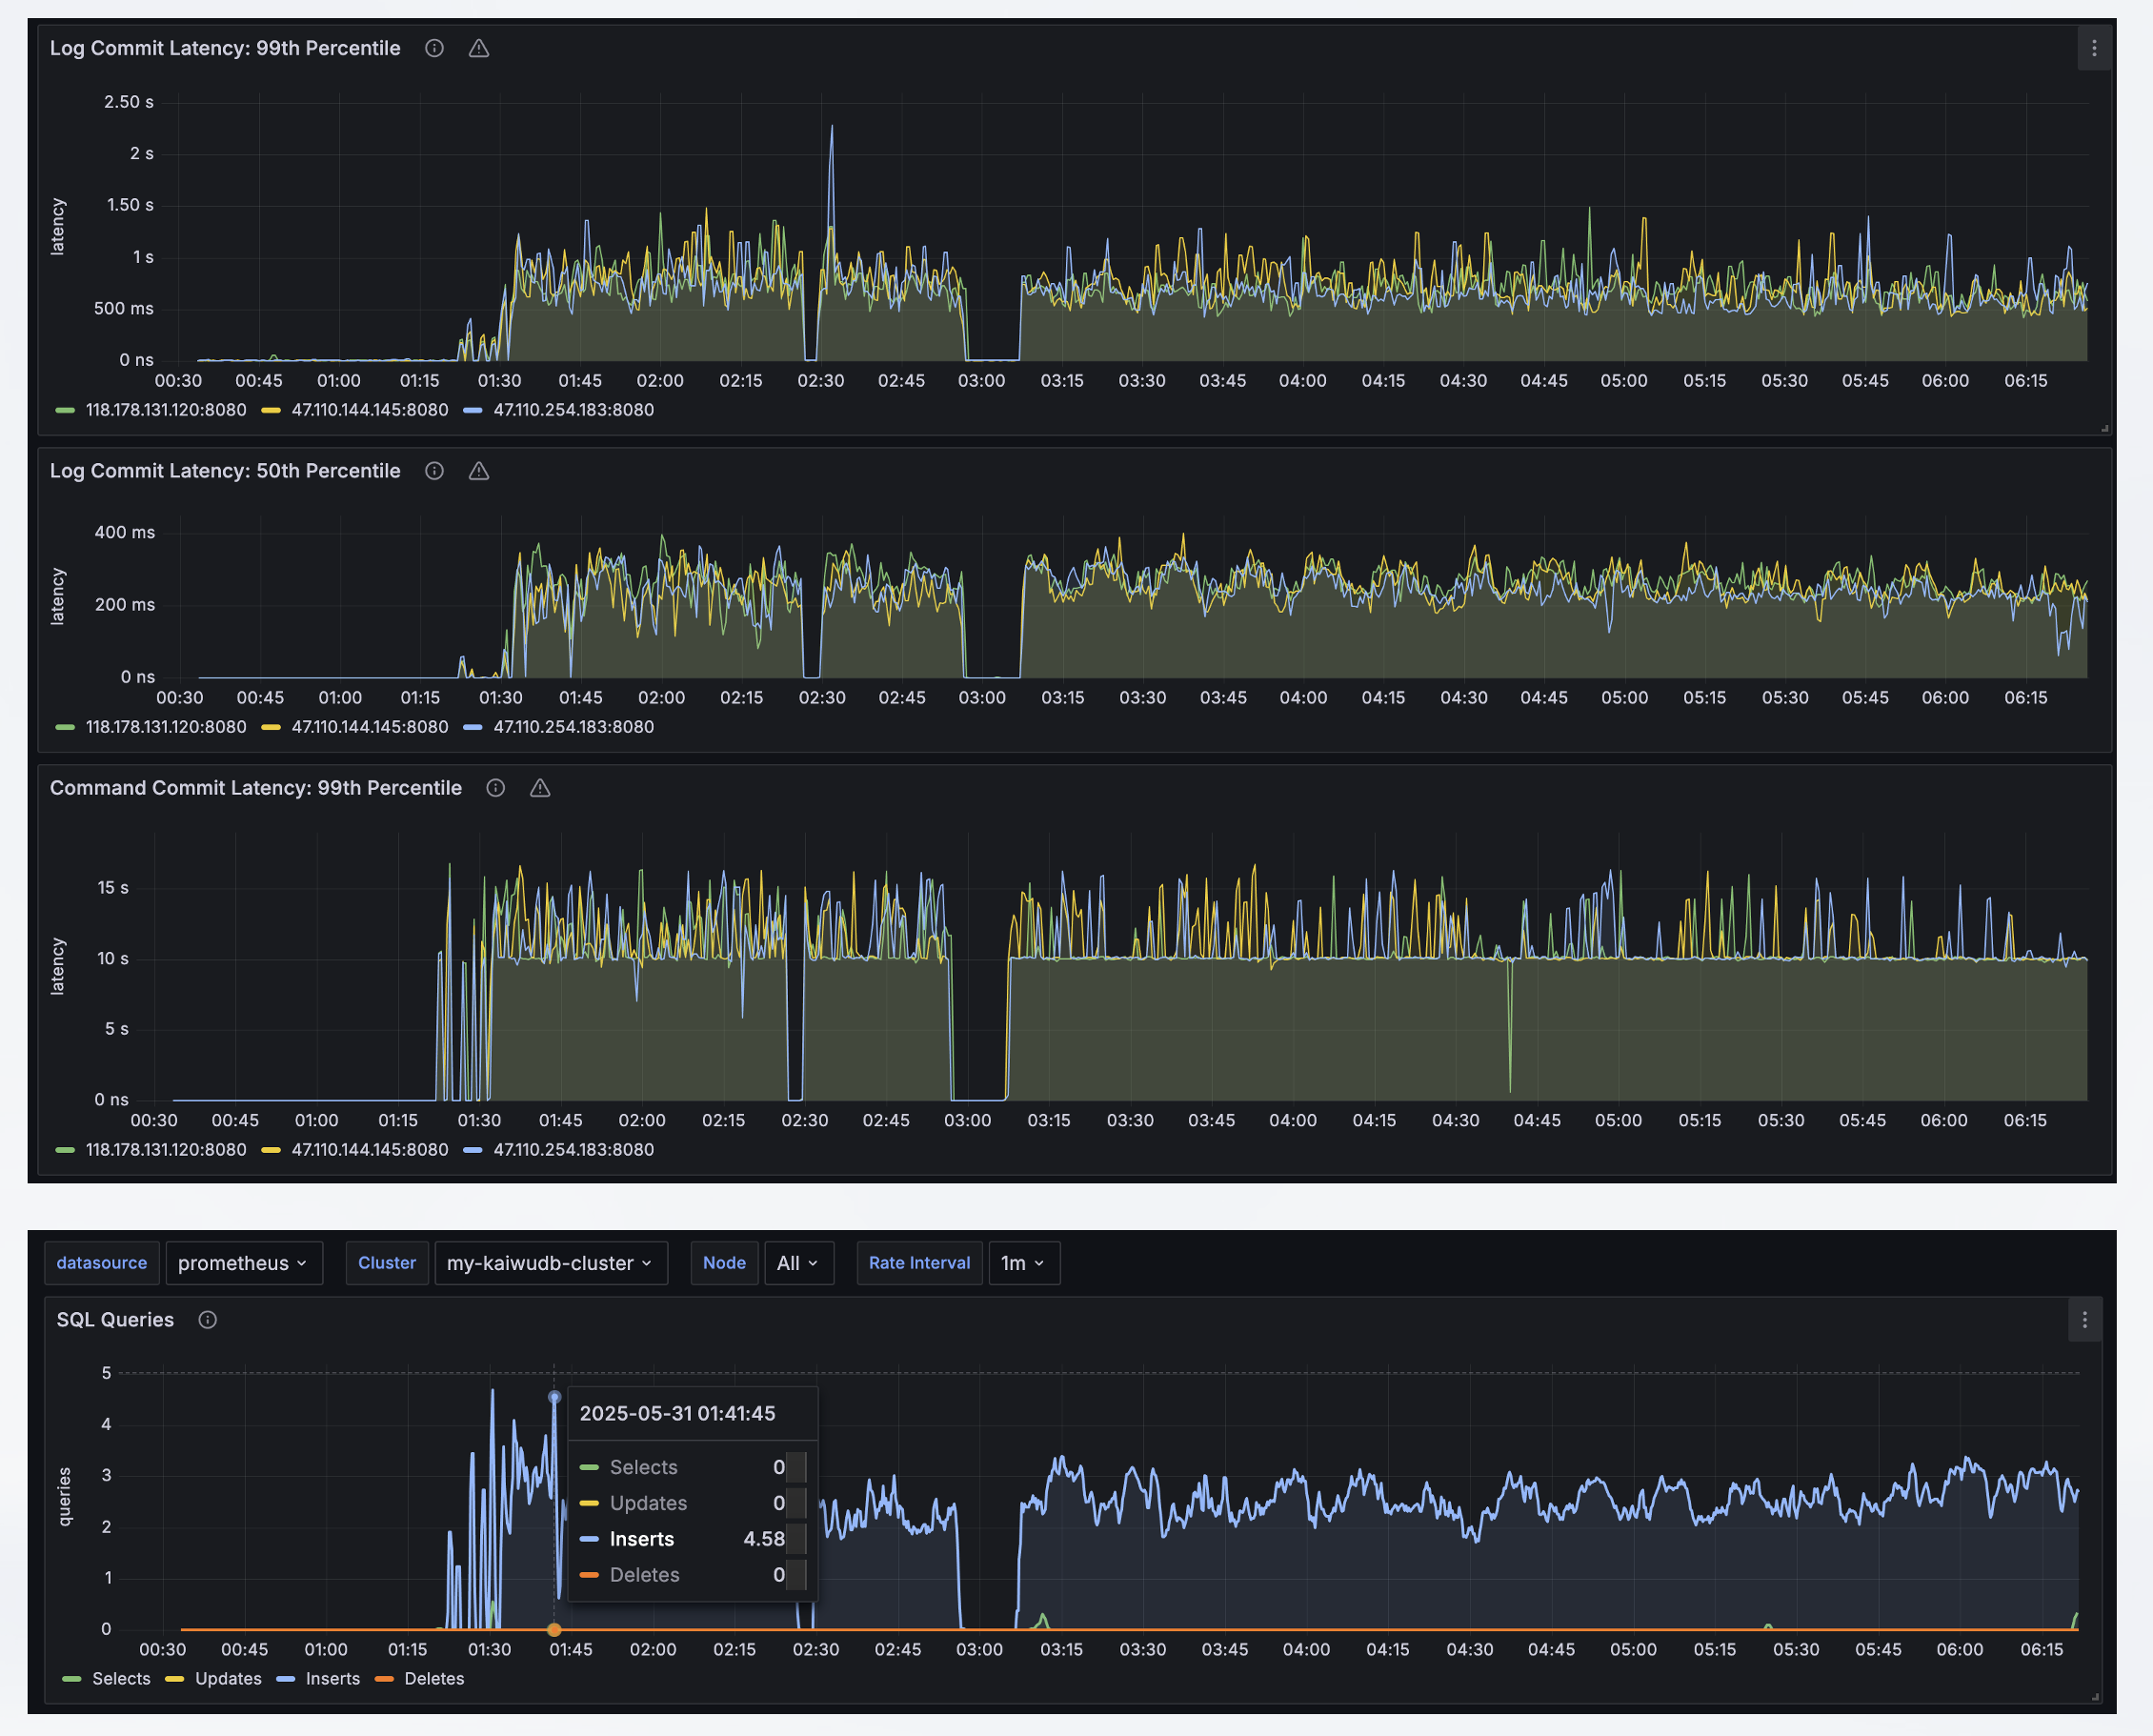Click Command Commit Latency: 99th Percentile title
This screenshot has width=2153, height=1736.
coord(256,788)
